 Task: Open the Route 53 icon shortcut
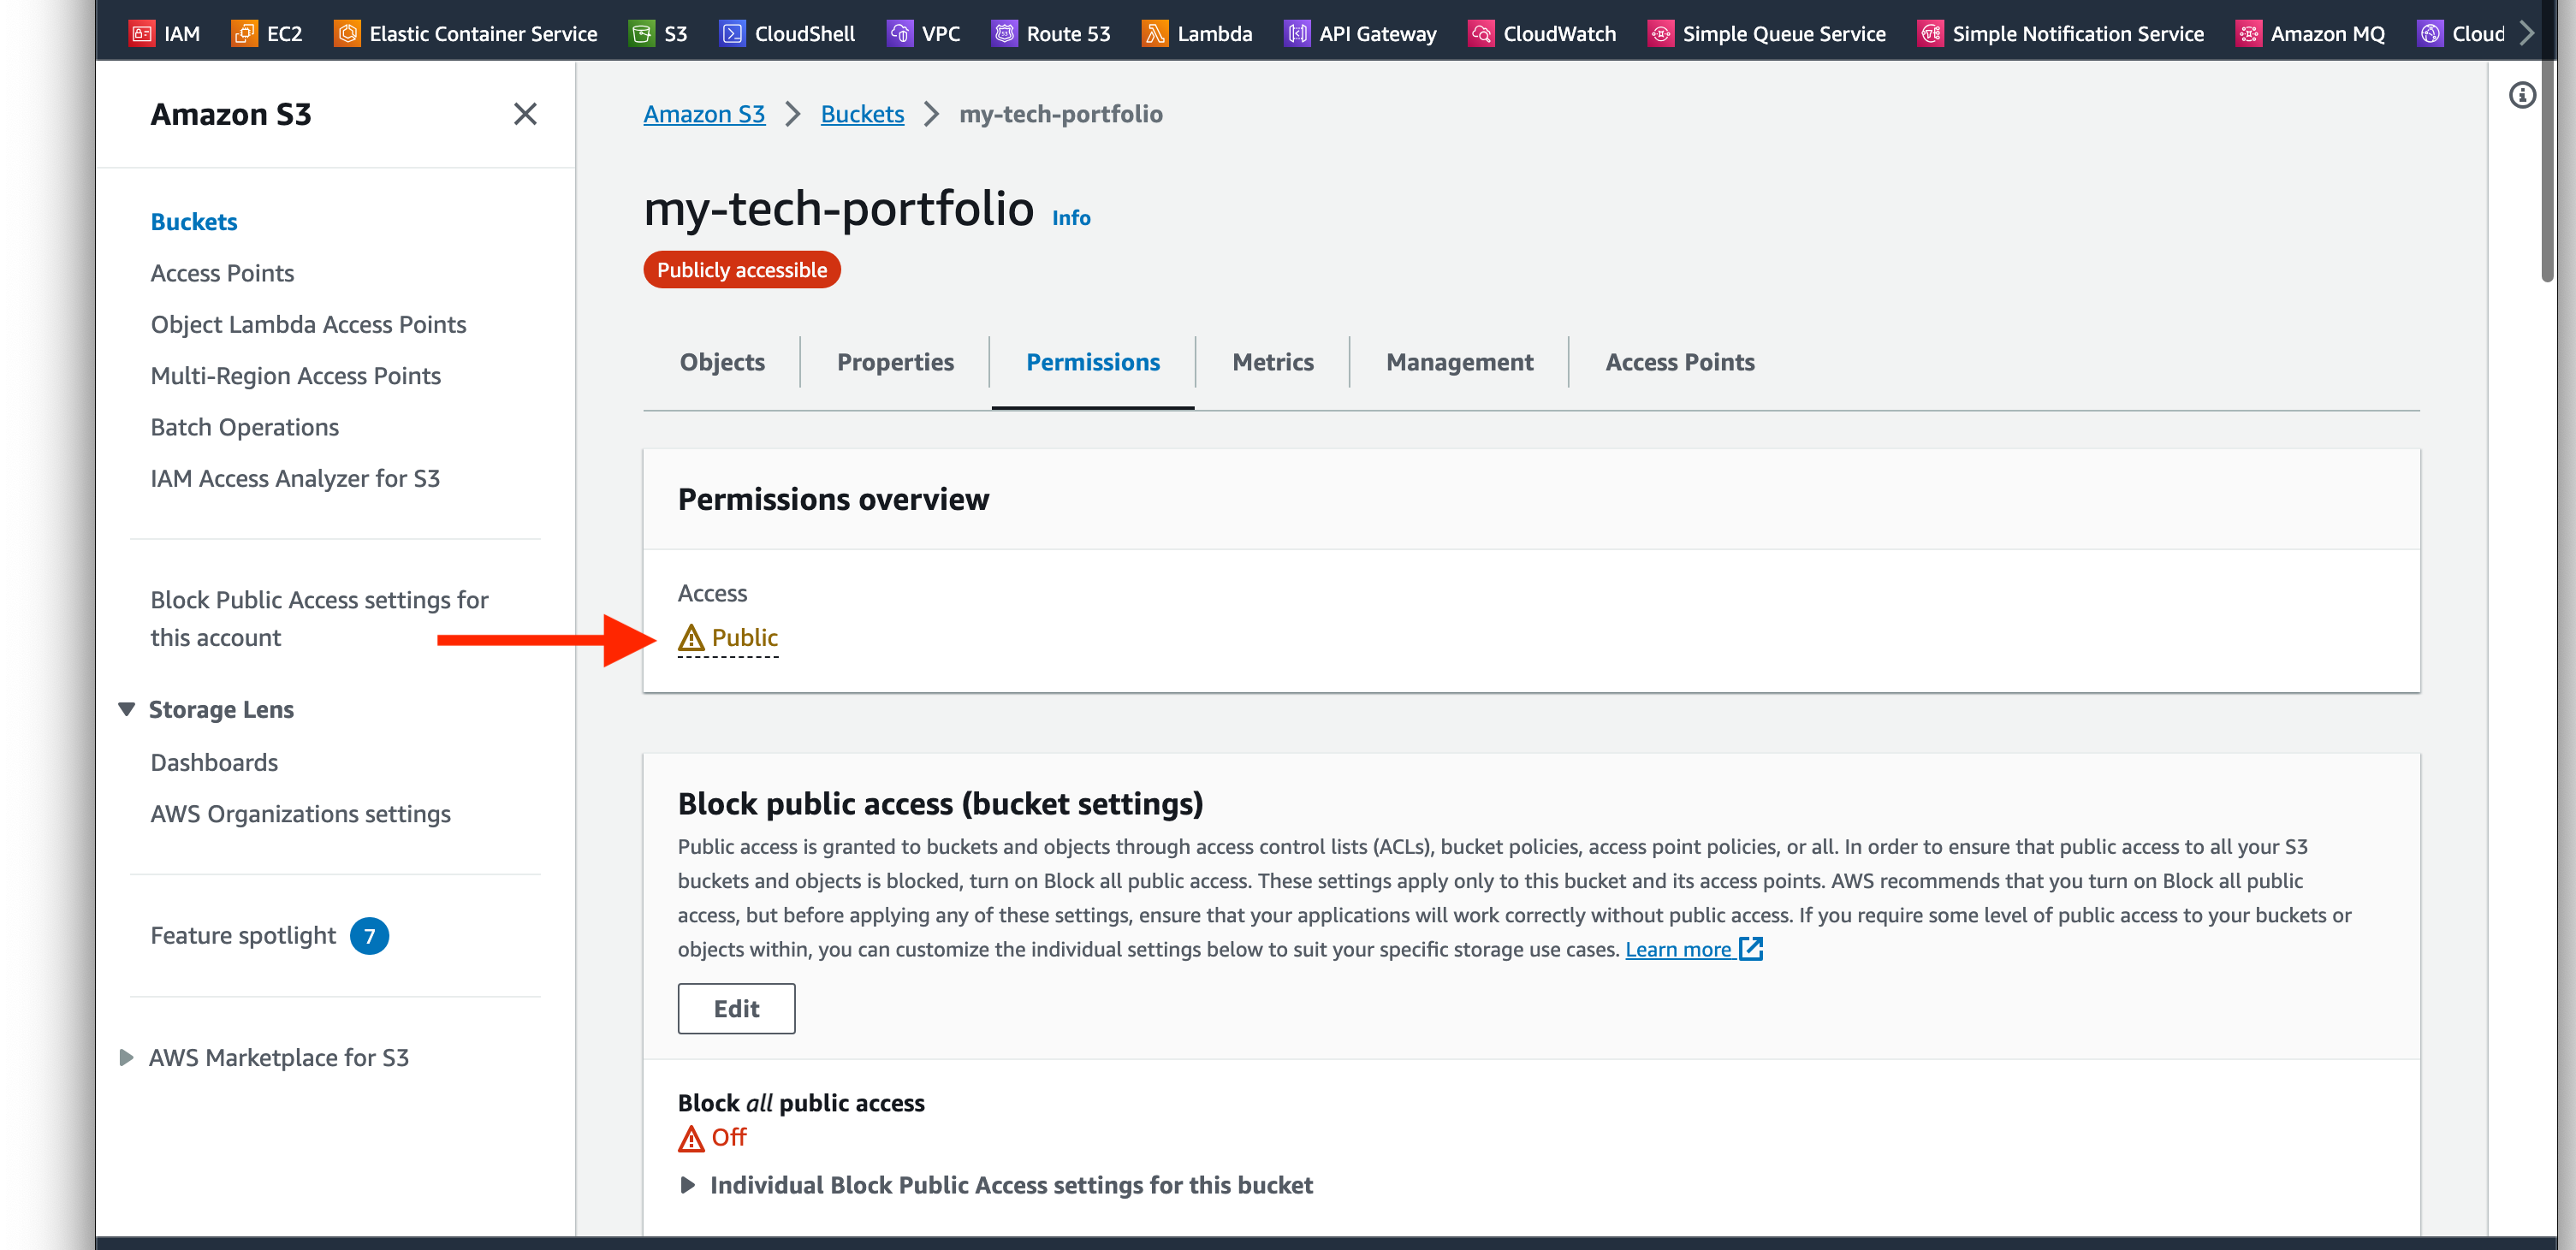tap(1004, 33)
